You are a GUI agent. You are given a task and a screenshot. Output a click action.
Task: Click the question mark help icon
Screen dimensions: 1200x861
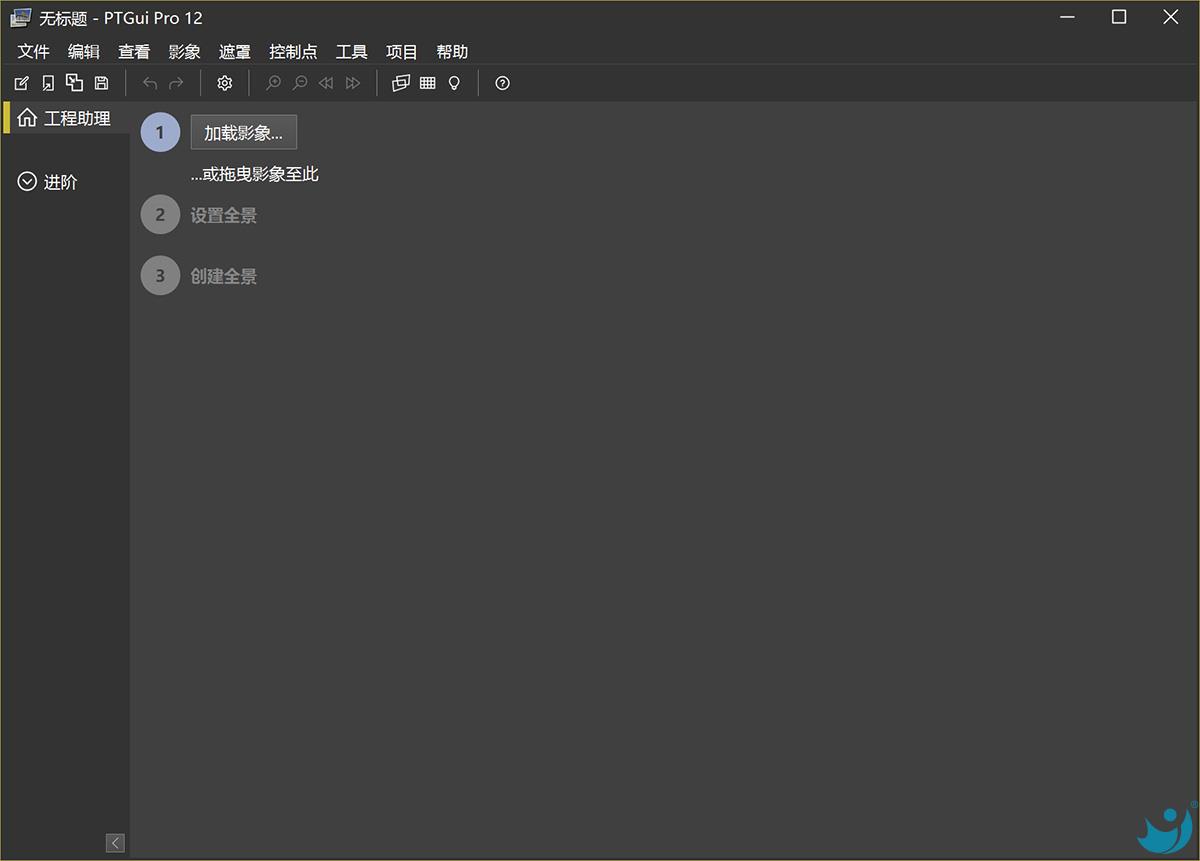pos(503,83)
